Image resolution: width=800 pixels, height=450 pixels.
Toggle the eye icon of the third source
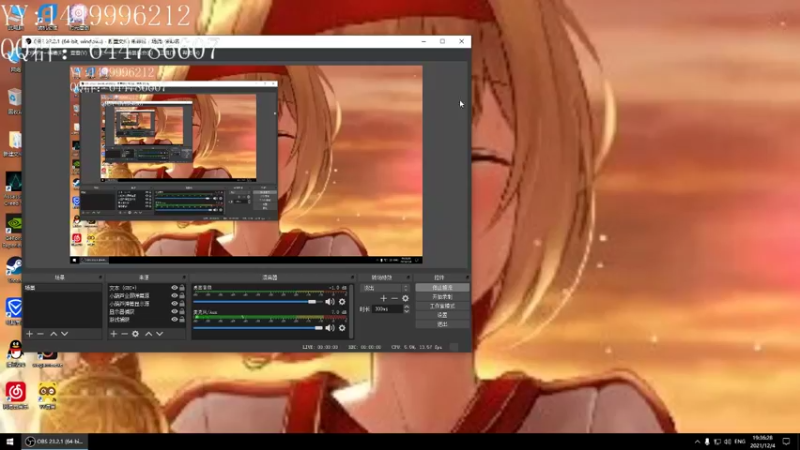point(174,304)
